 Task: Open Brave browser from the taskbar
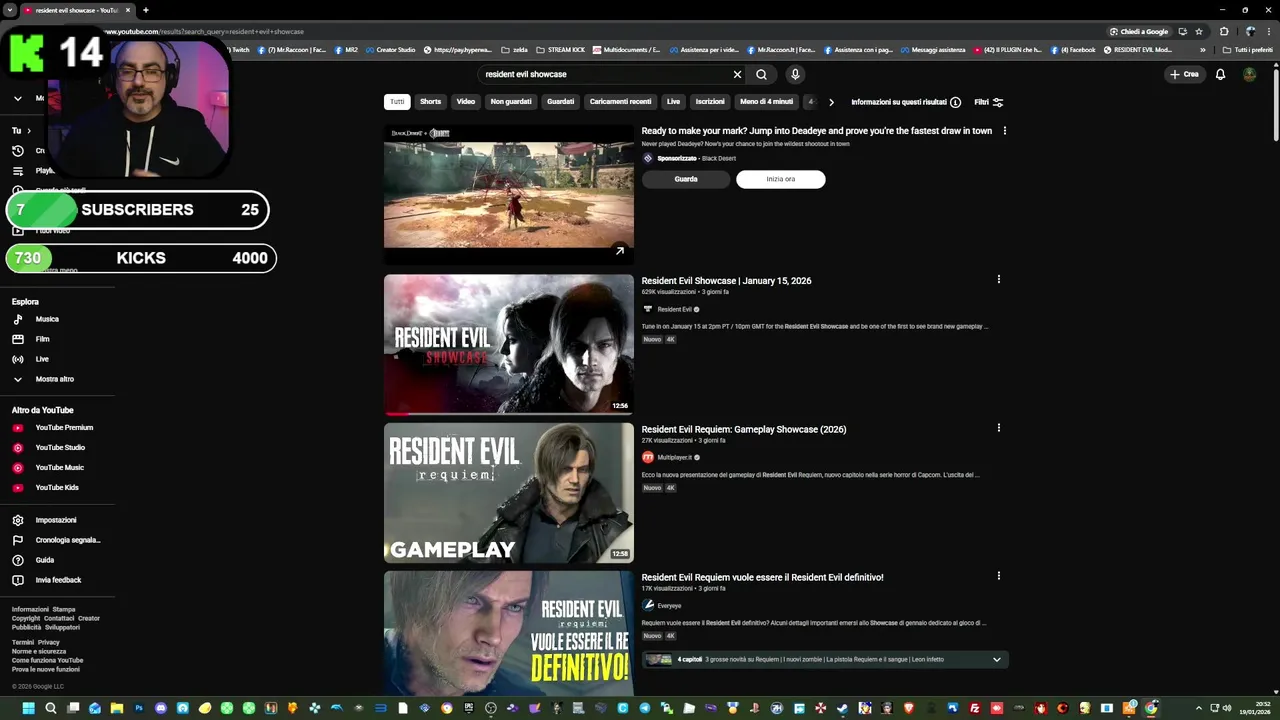pos(909,708)
